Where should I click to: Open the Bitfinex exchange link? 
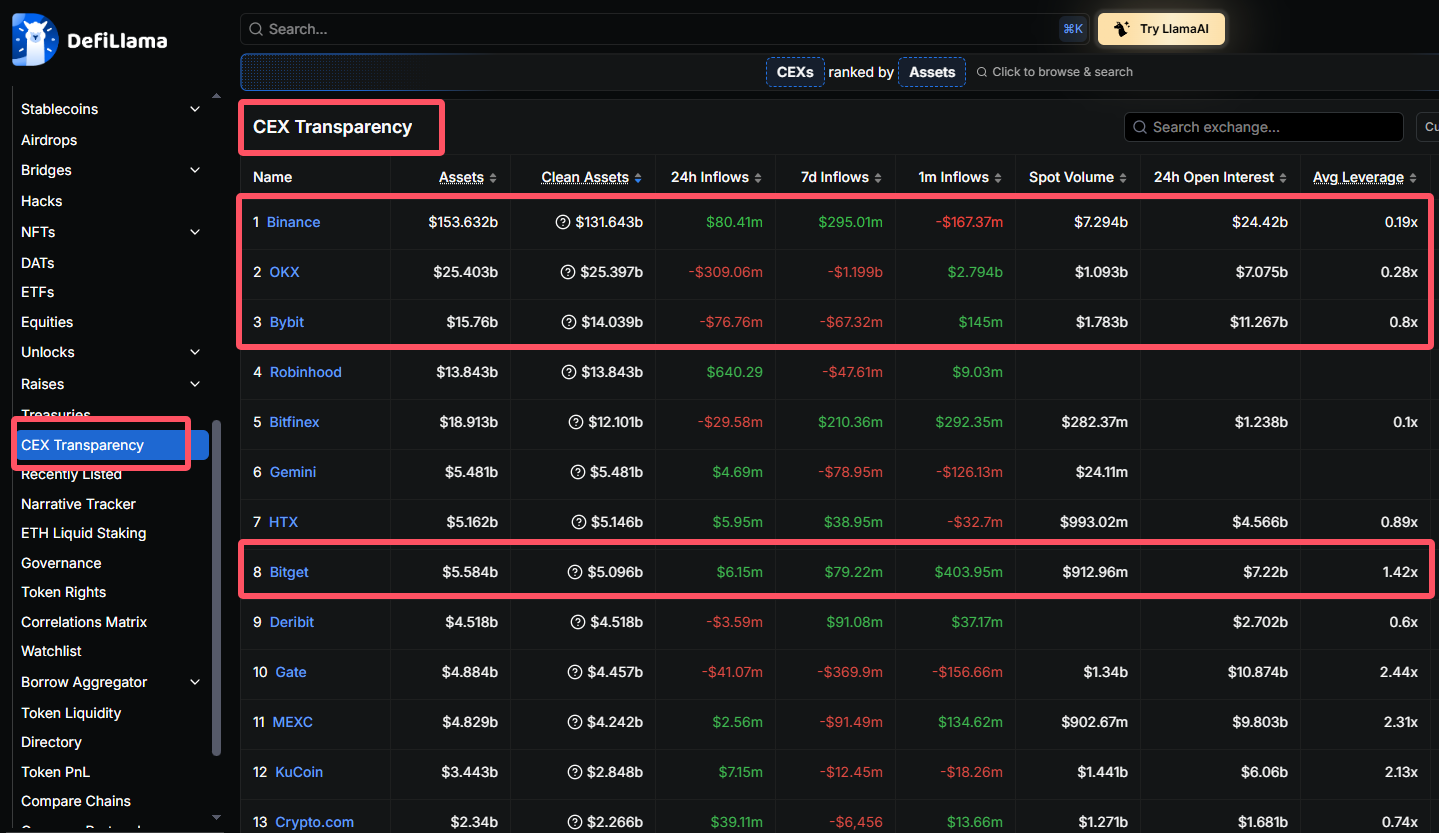pos(295,422)
